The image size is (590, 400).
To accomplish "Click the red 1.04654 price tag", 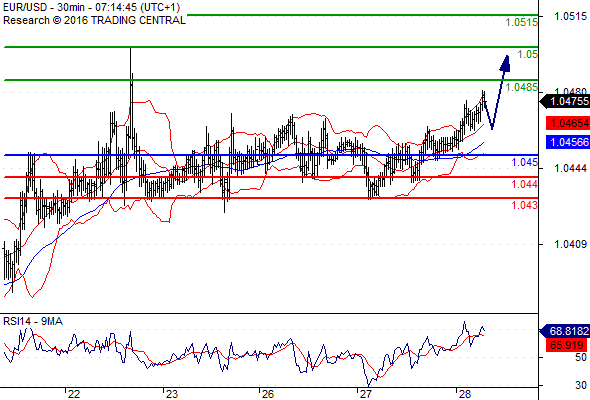I will (x=568, y=123).
